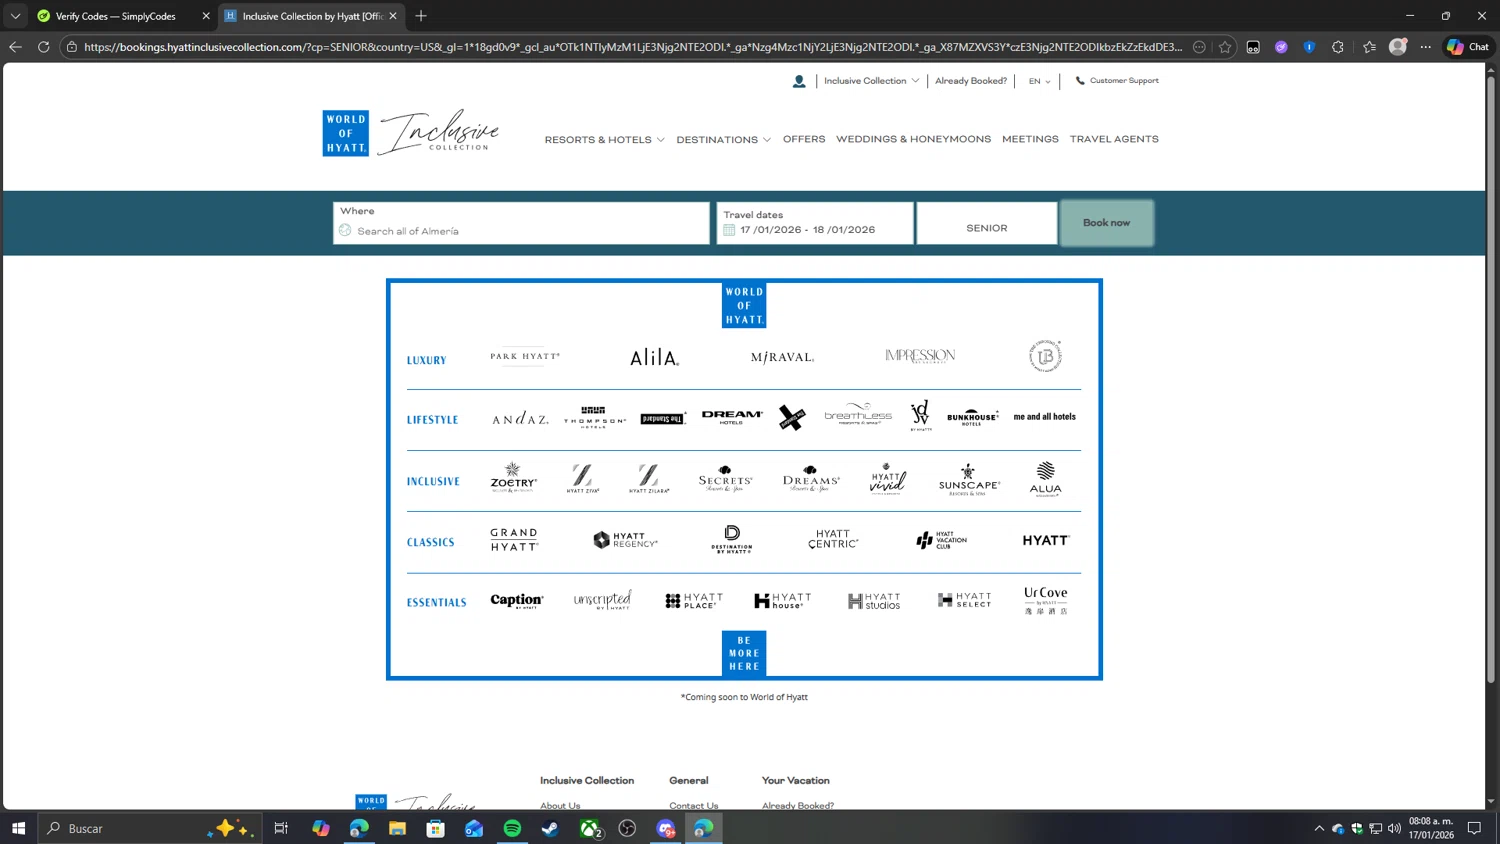
Task: Open Steam from the taskbar
Action: pyautogui.click(x=550, y=828)
